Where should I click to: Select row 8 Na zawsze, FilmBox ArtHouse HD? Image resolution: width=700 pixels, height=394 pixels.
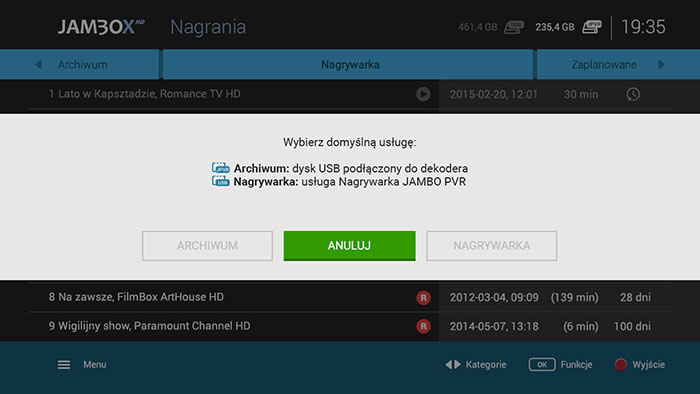(x=350, y=297)
